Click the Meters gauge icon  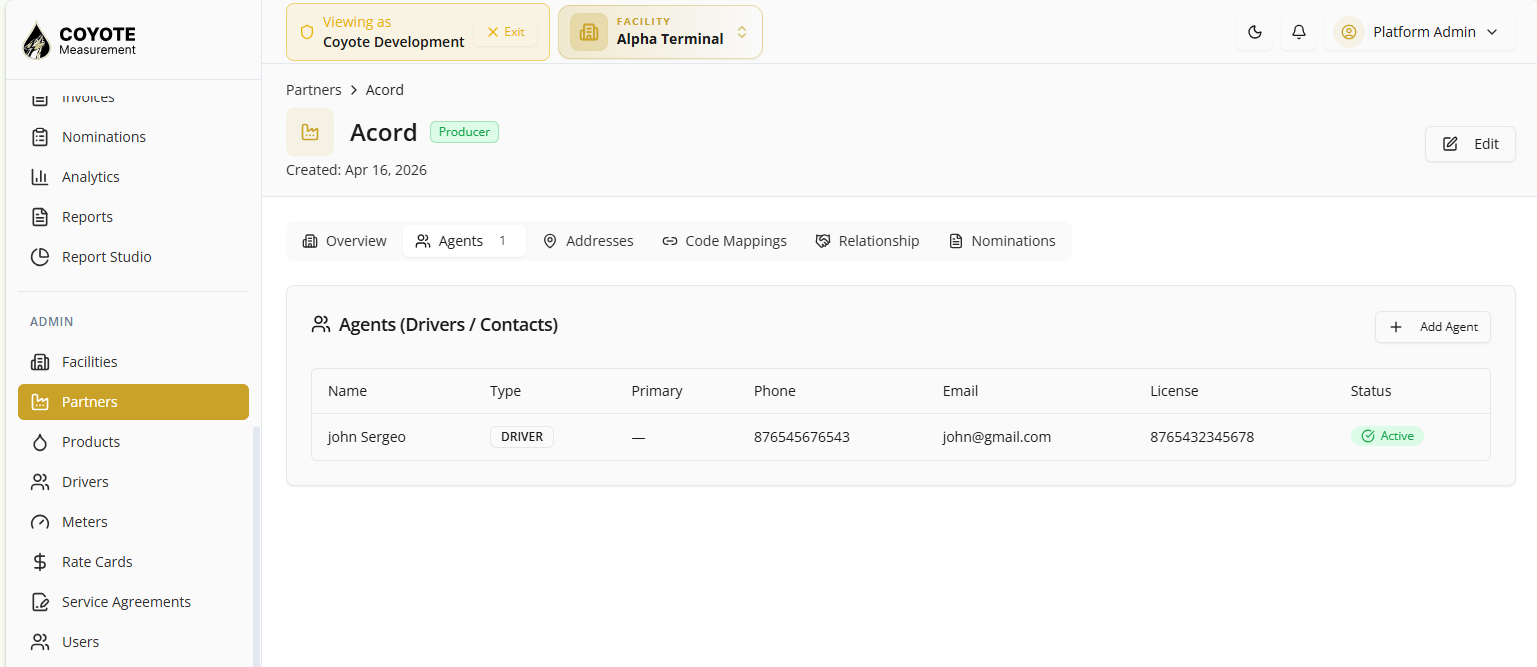(x=40, y=522)
